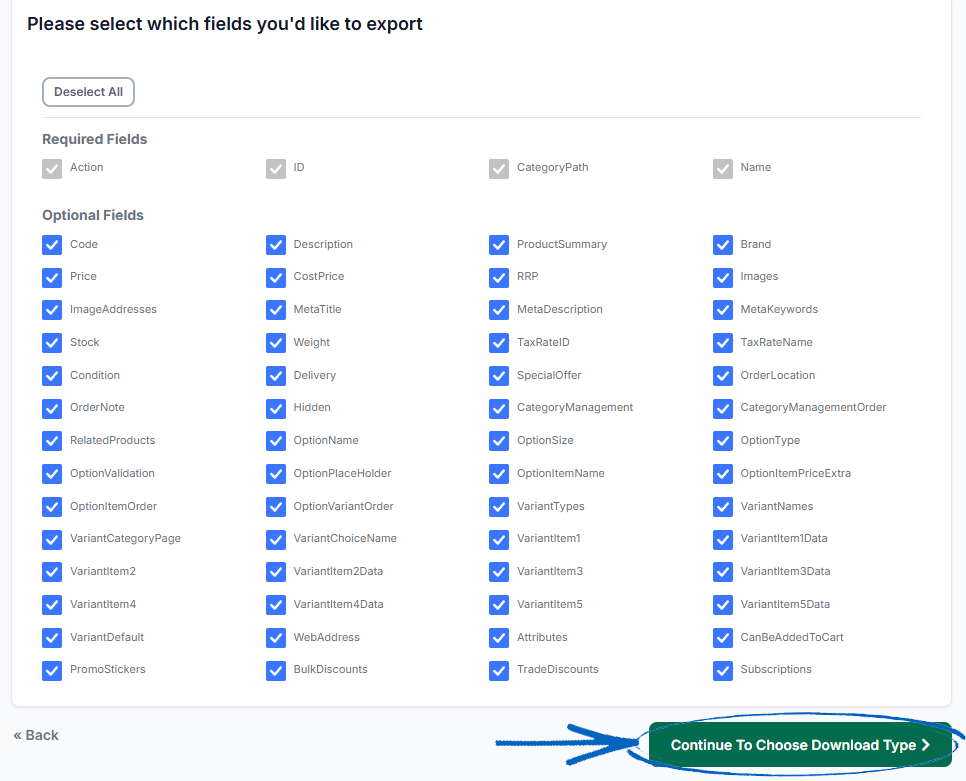Uncheck the TaxRateID checkbox

click(499, 342)
